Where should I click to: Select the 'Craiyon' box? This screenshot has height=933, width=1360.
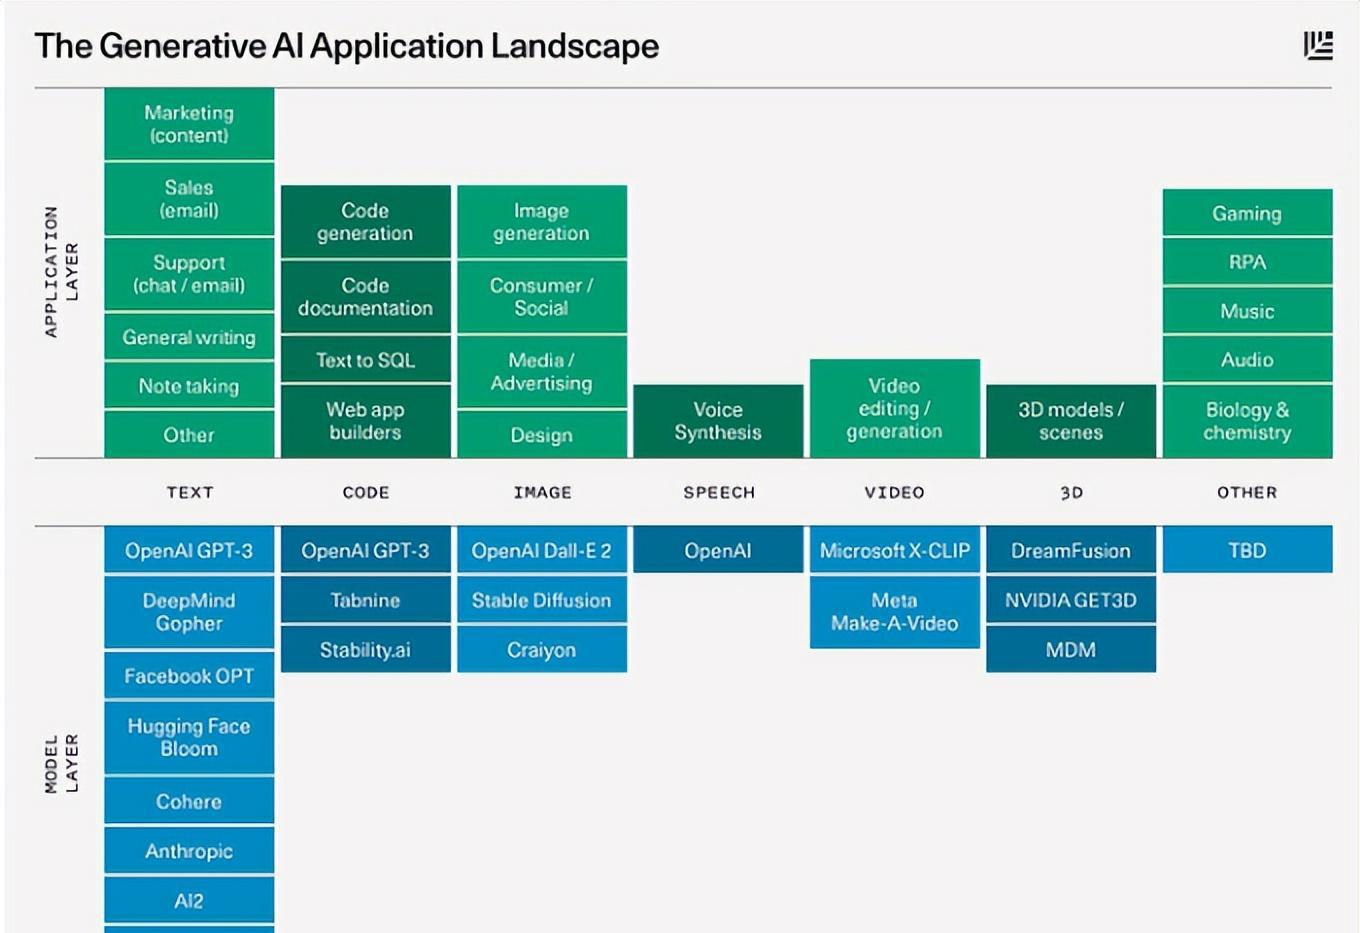pos(542,649)
